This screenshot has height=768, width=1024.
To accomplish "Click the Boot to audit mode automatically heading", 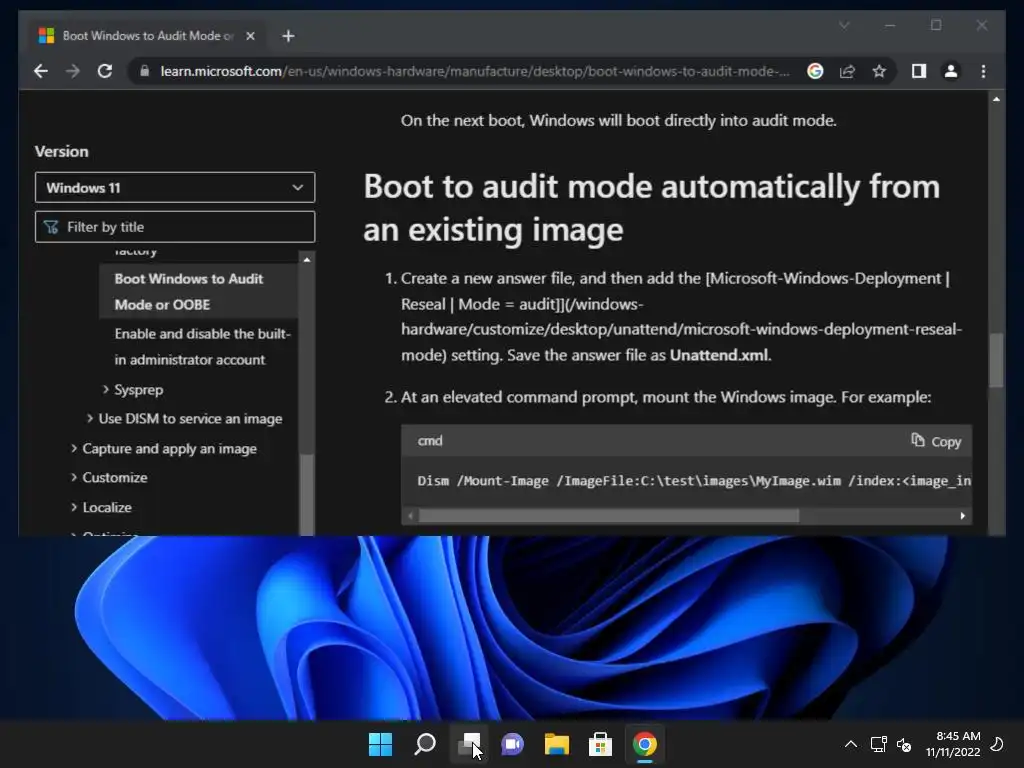I will [x=651, y=208].
